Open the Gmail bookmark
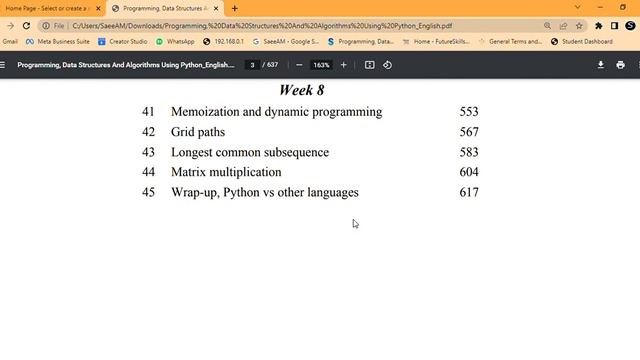 pos(10,41)
